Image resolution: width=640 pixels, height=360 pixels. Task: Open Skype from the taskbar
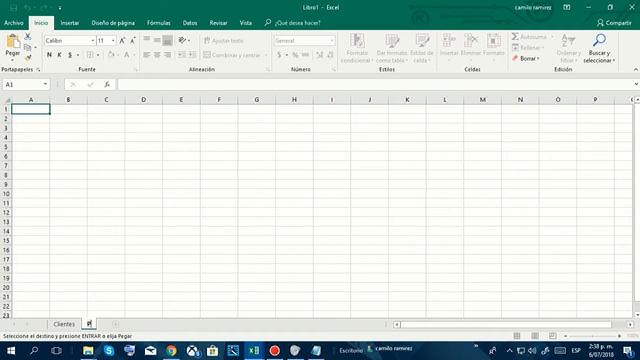pyautogui.click(x=109, y=351)
